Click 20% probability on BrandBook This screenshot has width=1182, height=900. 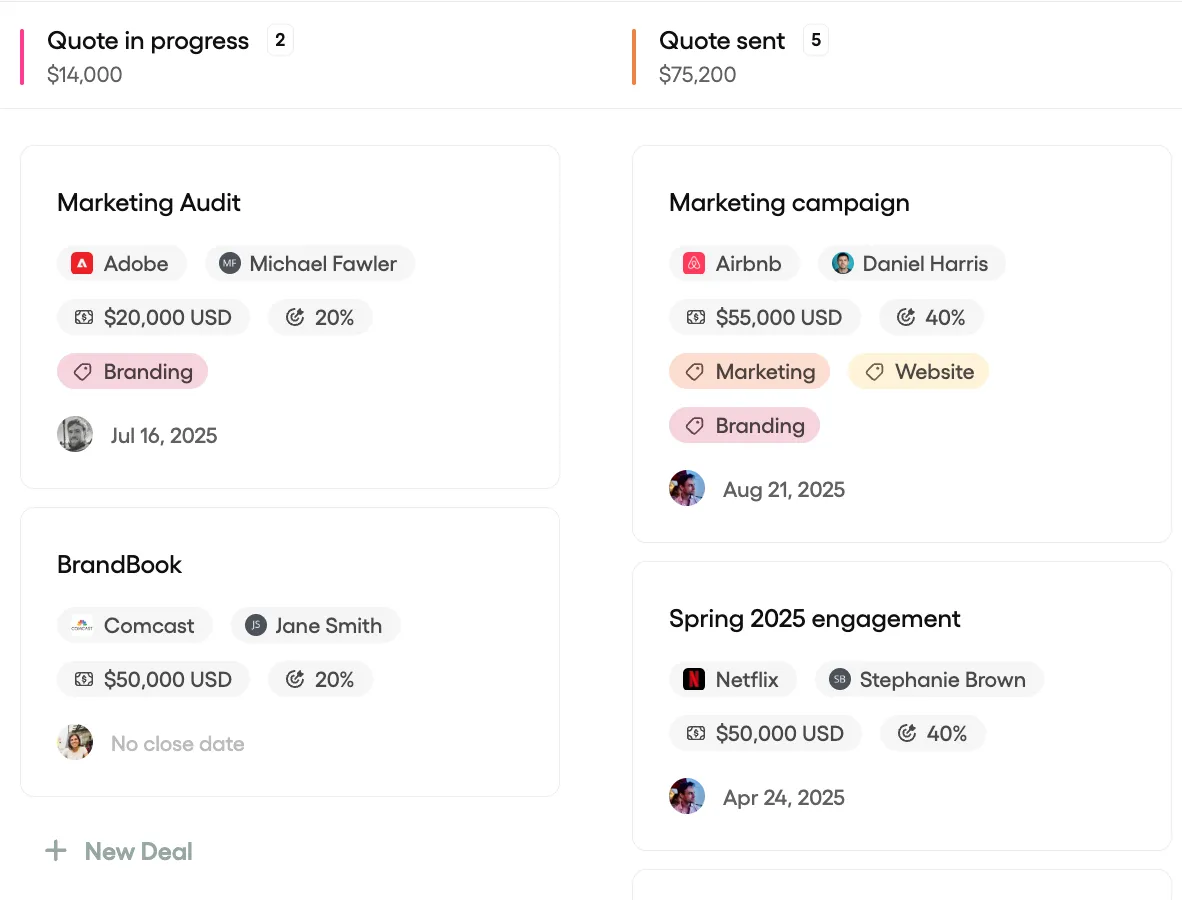pyautogui.click(x=334, y=679)
